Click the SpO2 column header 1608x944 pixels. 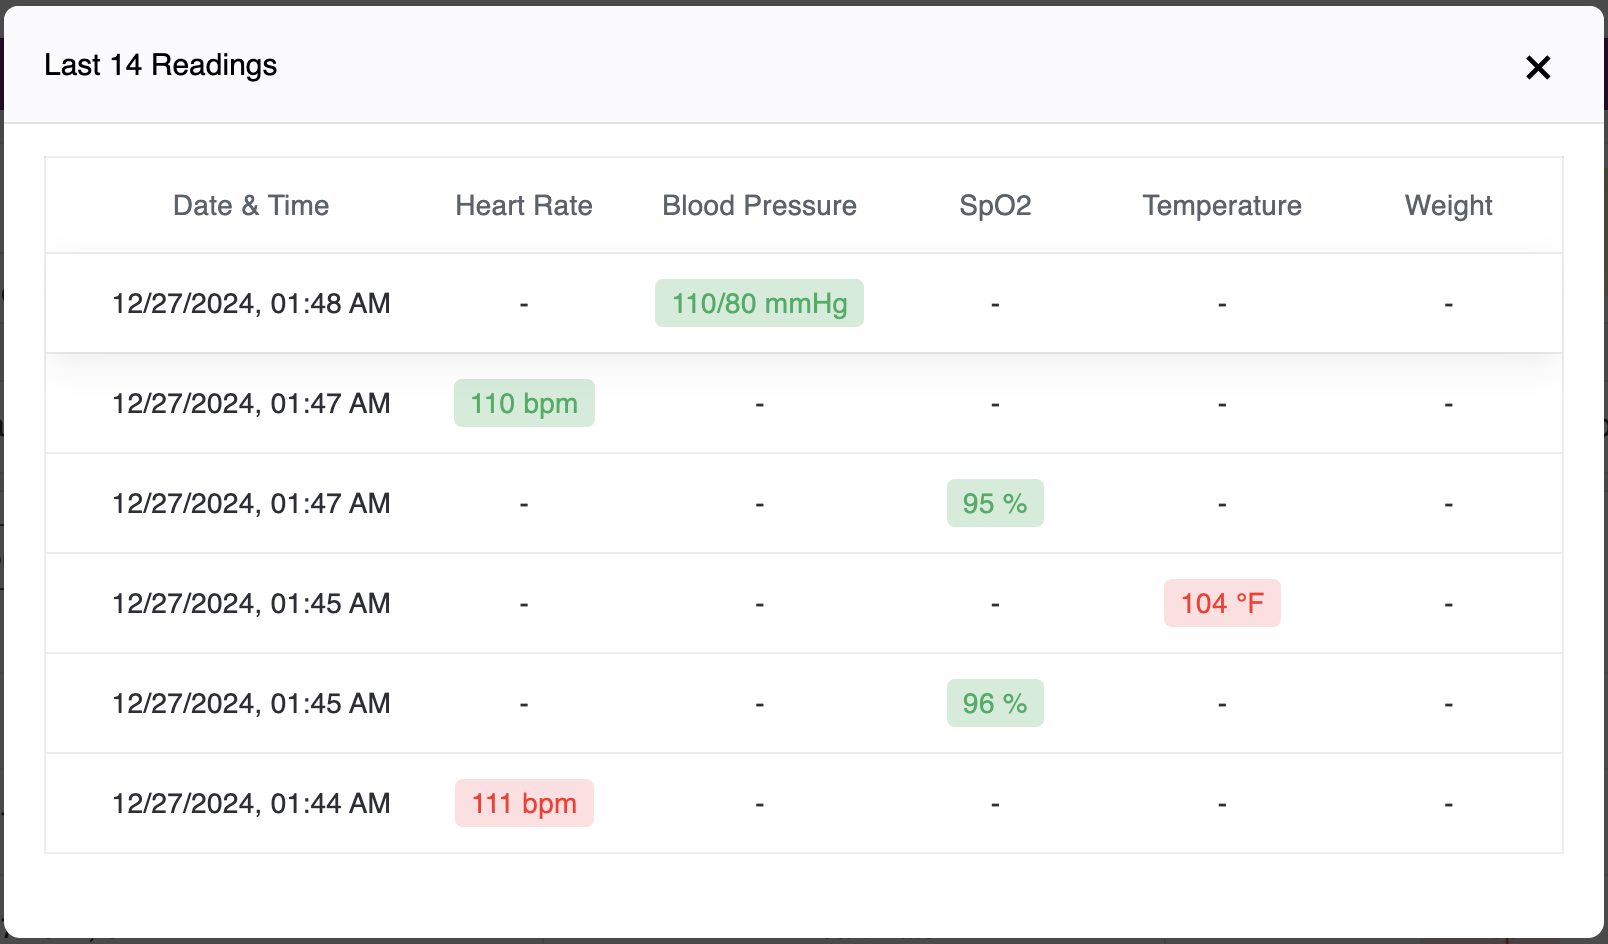tap(995, 205)
